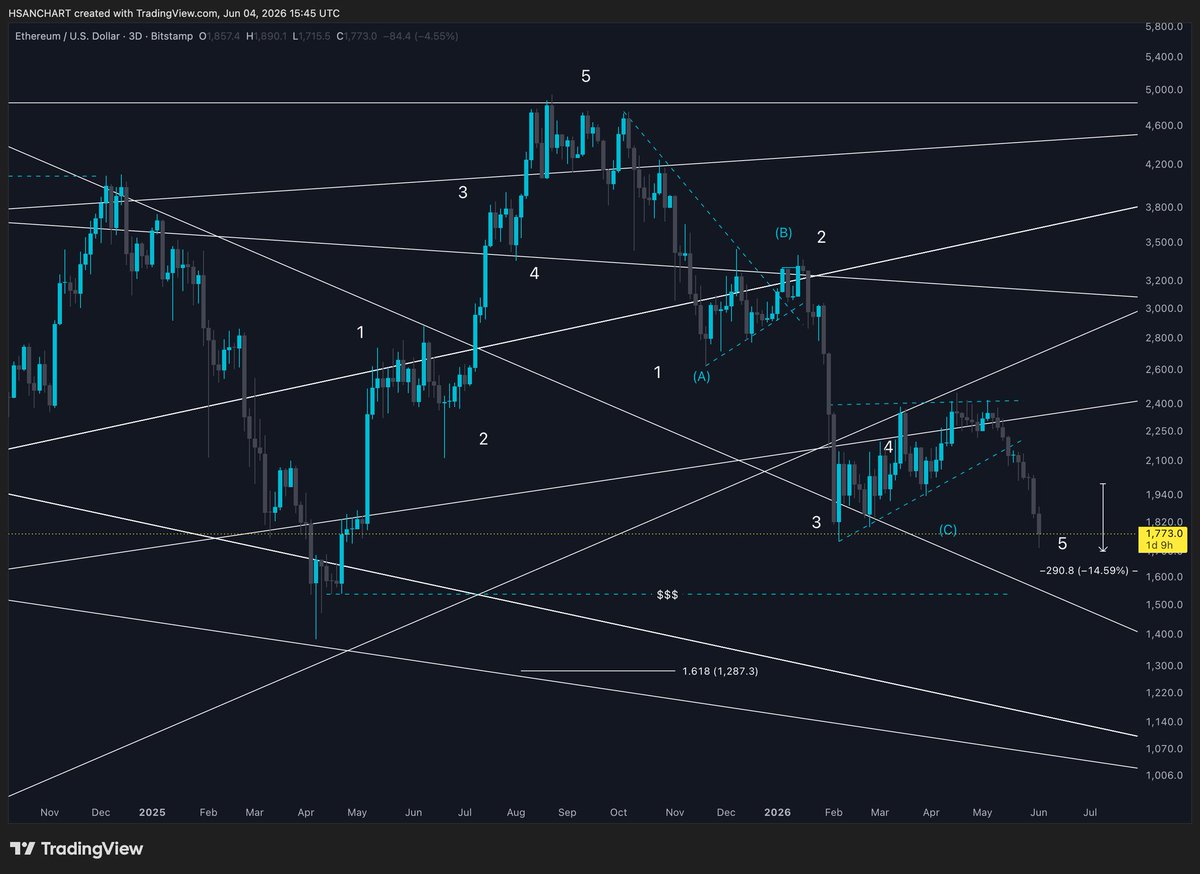Screen dimensions: 1200x874
Task: Click the 5,000.0 price axis label
Action: (1163, 90)
